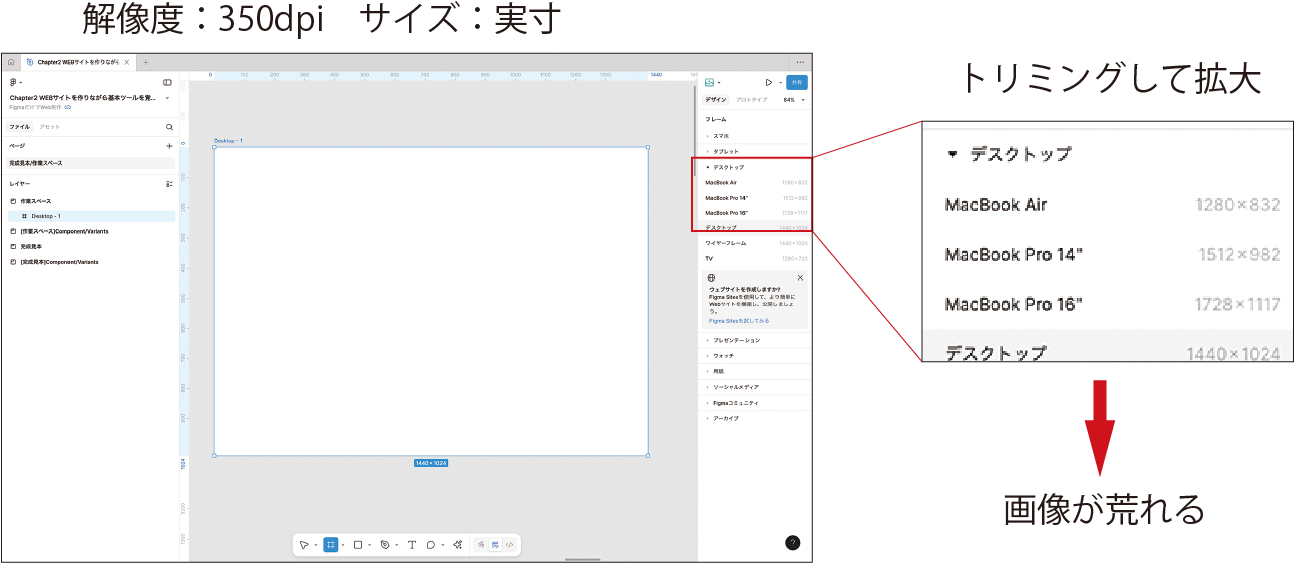Collapse the デスクトップ frame preset group
This screenshot has width=1295, height=563.
pos(708,167)
